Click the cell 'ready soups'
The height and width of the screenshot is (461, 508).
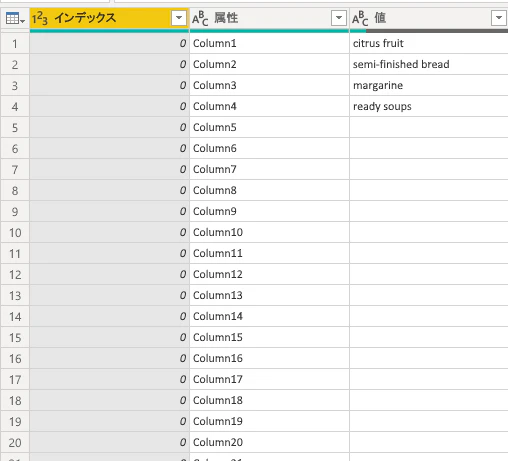point(429,106)
